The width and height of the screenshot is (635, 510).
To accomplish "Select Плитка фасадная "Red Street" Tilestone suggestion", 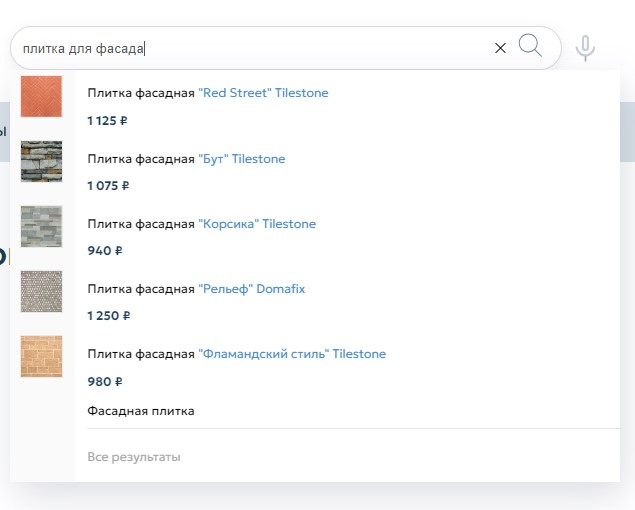I will (x=208, y=93).
